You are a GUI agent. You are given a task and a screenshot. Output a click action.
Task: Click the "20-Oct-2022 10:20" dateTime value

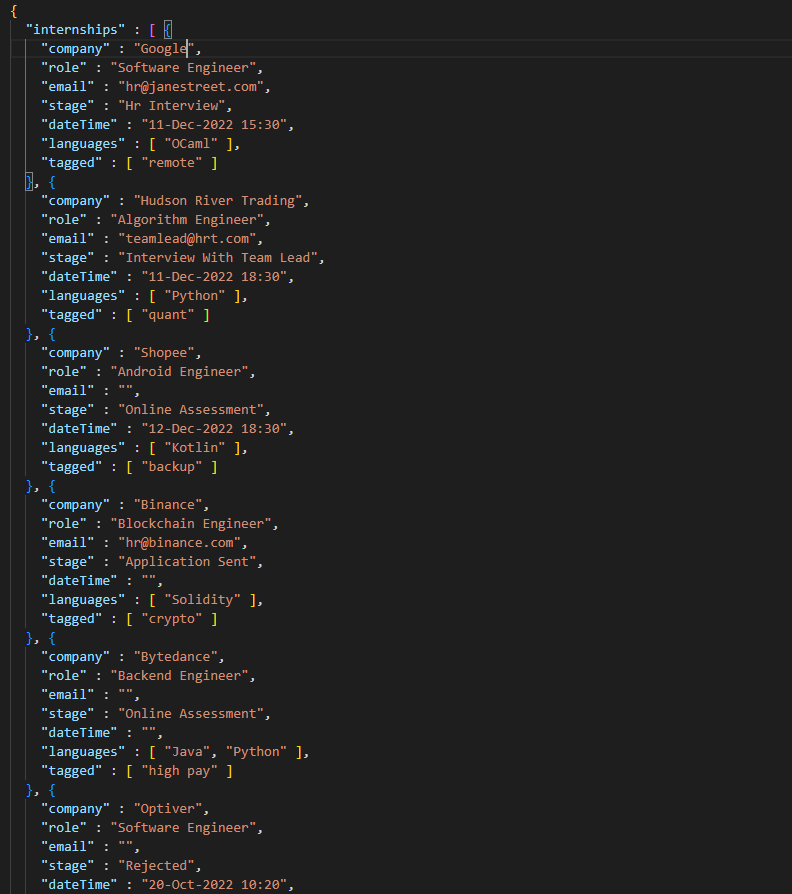[214, 885]
